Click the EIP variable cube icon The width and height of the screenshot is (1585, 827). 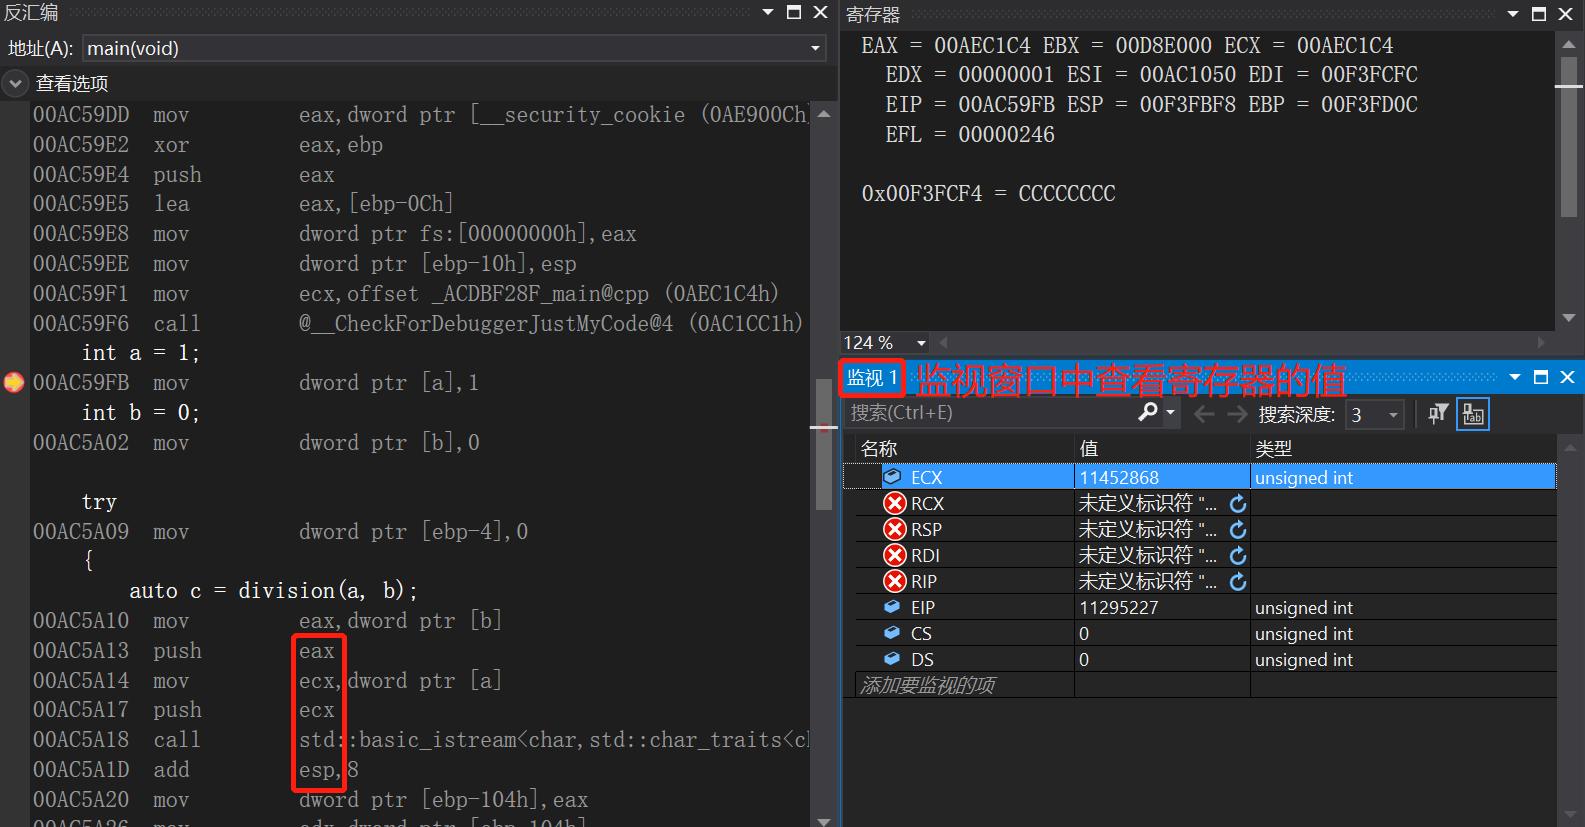coord(892,607)
